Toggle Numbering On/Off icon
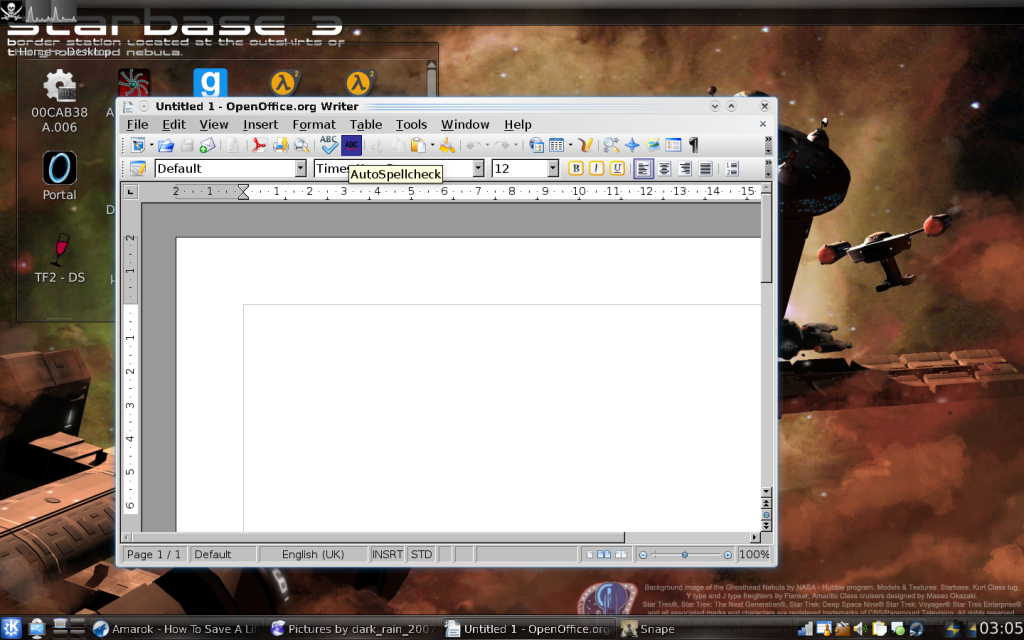 click(731, 168)
